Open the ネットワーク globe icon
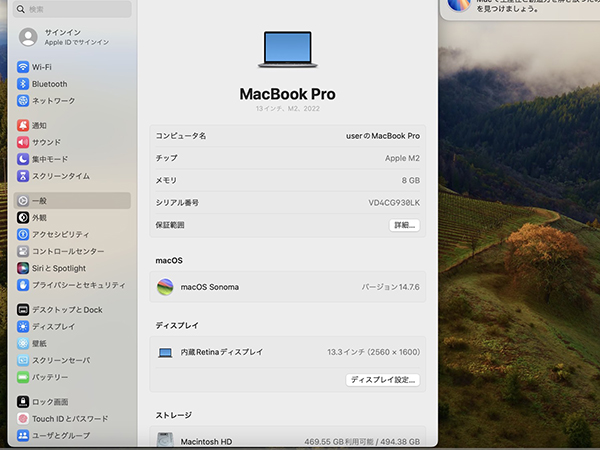This screenshot has width=600, height=450. pos(23,101)
